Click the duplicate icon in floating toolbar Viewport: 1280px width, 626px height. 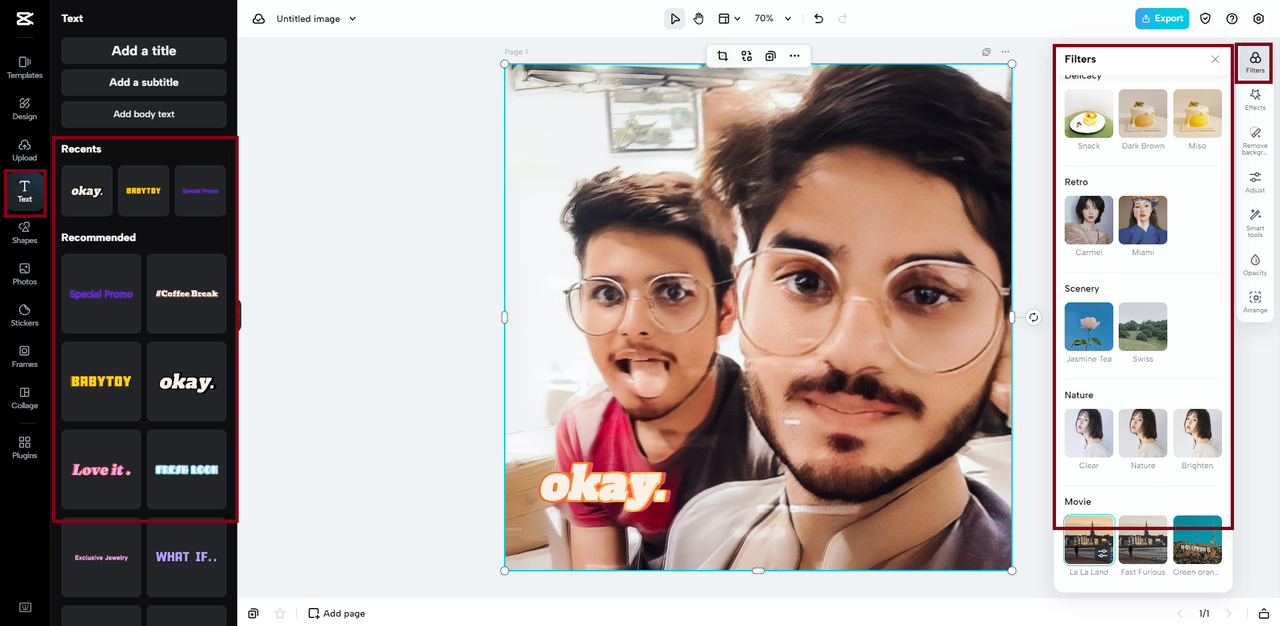point(770,56)
